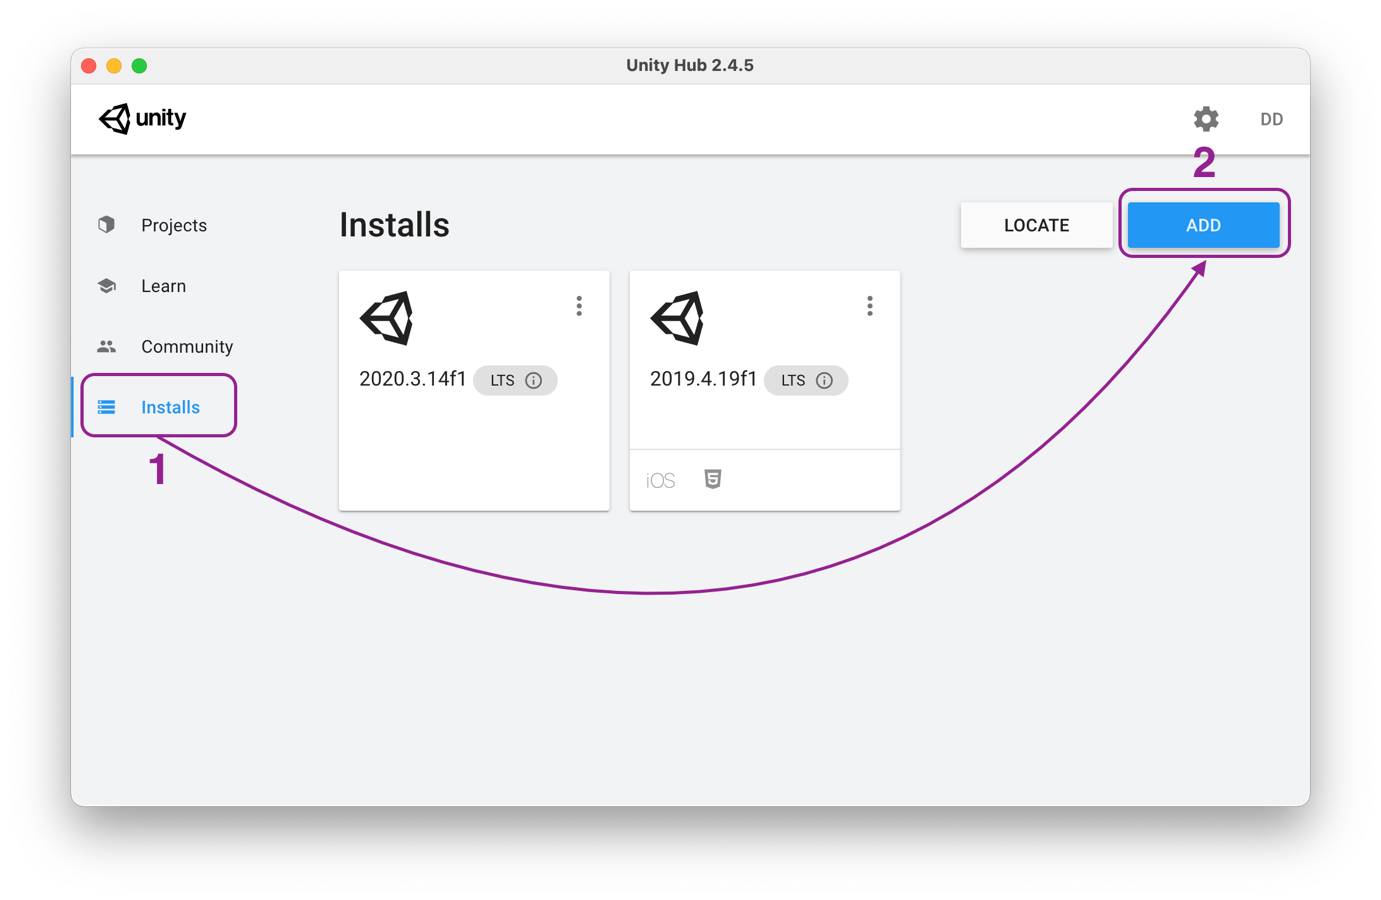
Task: Click the Learn graduation cap icon
Action: pyautogui.click(x=107, y=286)
